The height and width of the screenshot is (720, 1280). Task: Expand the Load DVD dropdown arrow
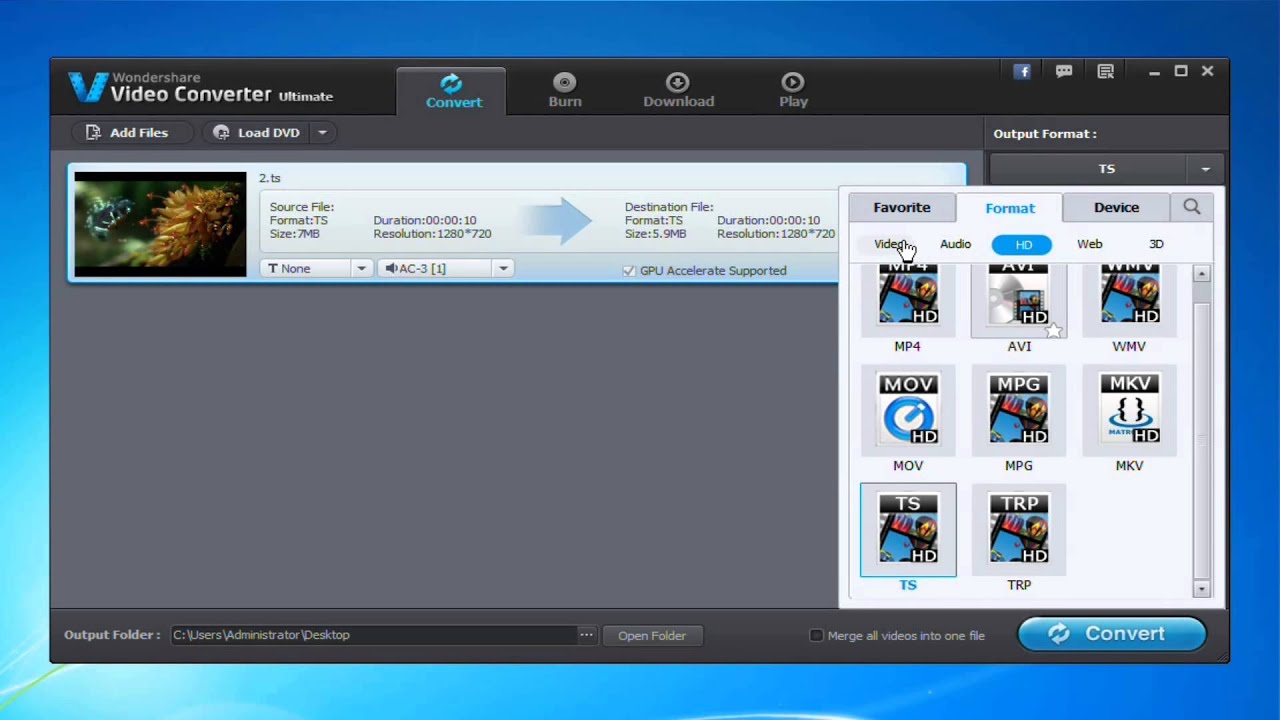(322, 133)
